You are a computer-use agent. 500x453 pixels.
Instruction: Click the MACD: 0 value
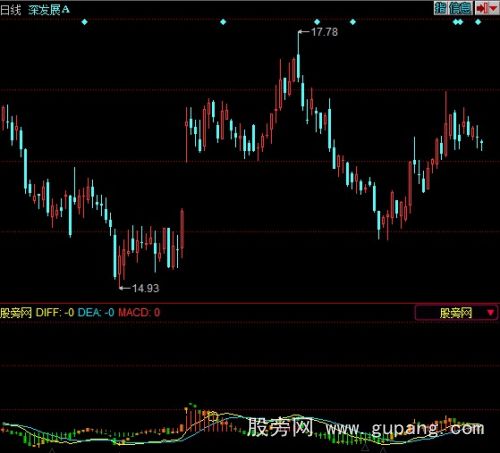tap(139, 313)
